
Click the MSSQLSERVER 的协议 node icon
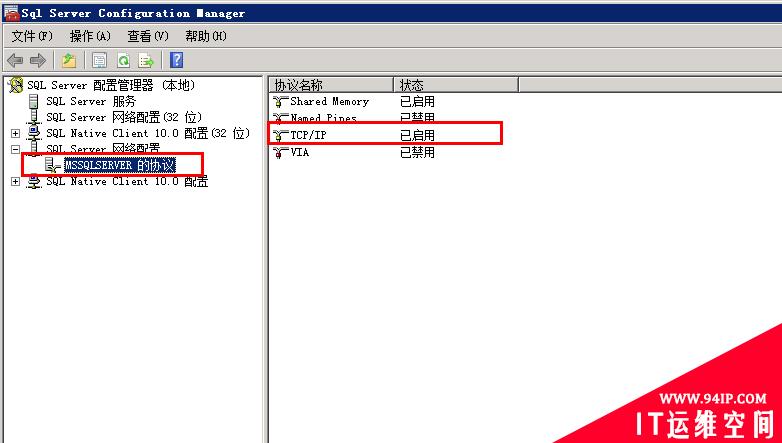tap(53, 165)
